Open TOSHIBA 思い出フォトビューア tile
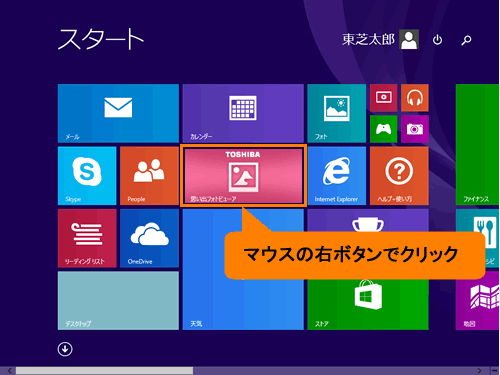This screenshot has width=500, height=375. pos(243,176)
